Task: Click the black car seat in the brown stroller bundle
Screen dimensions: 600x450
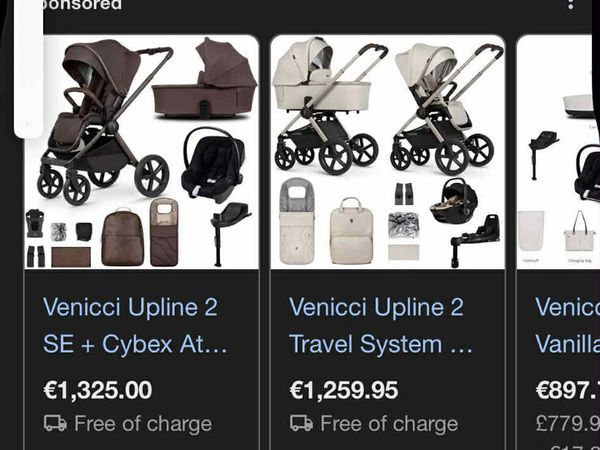Action: point(213,163)
